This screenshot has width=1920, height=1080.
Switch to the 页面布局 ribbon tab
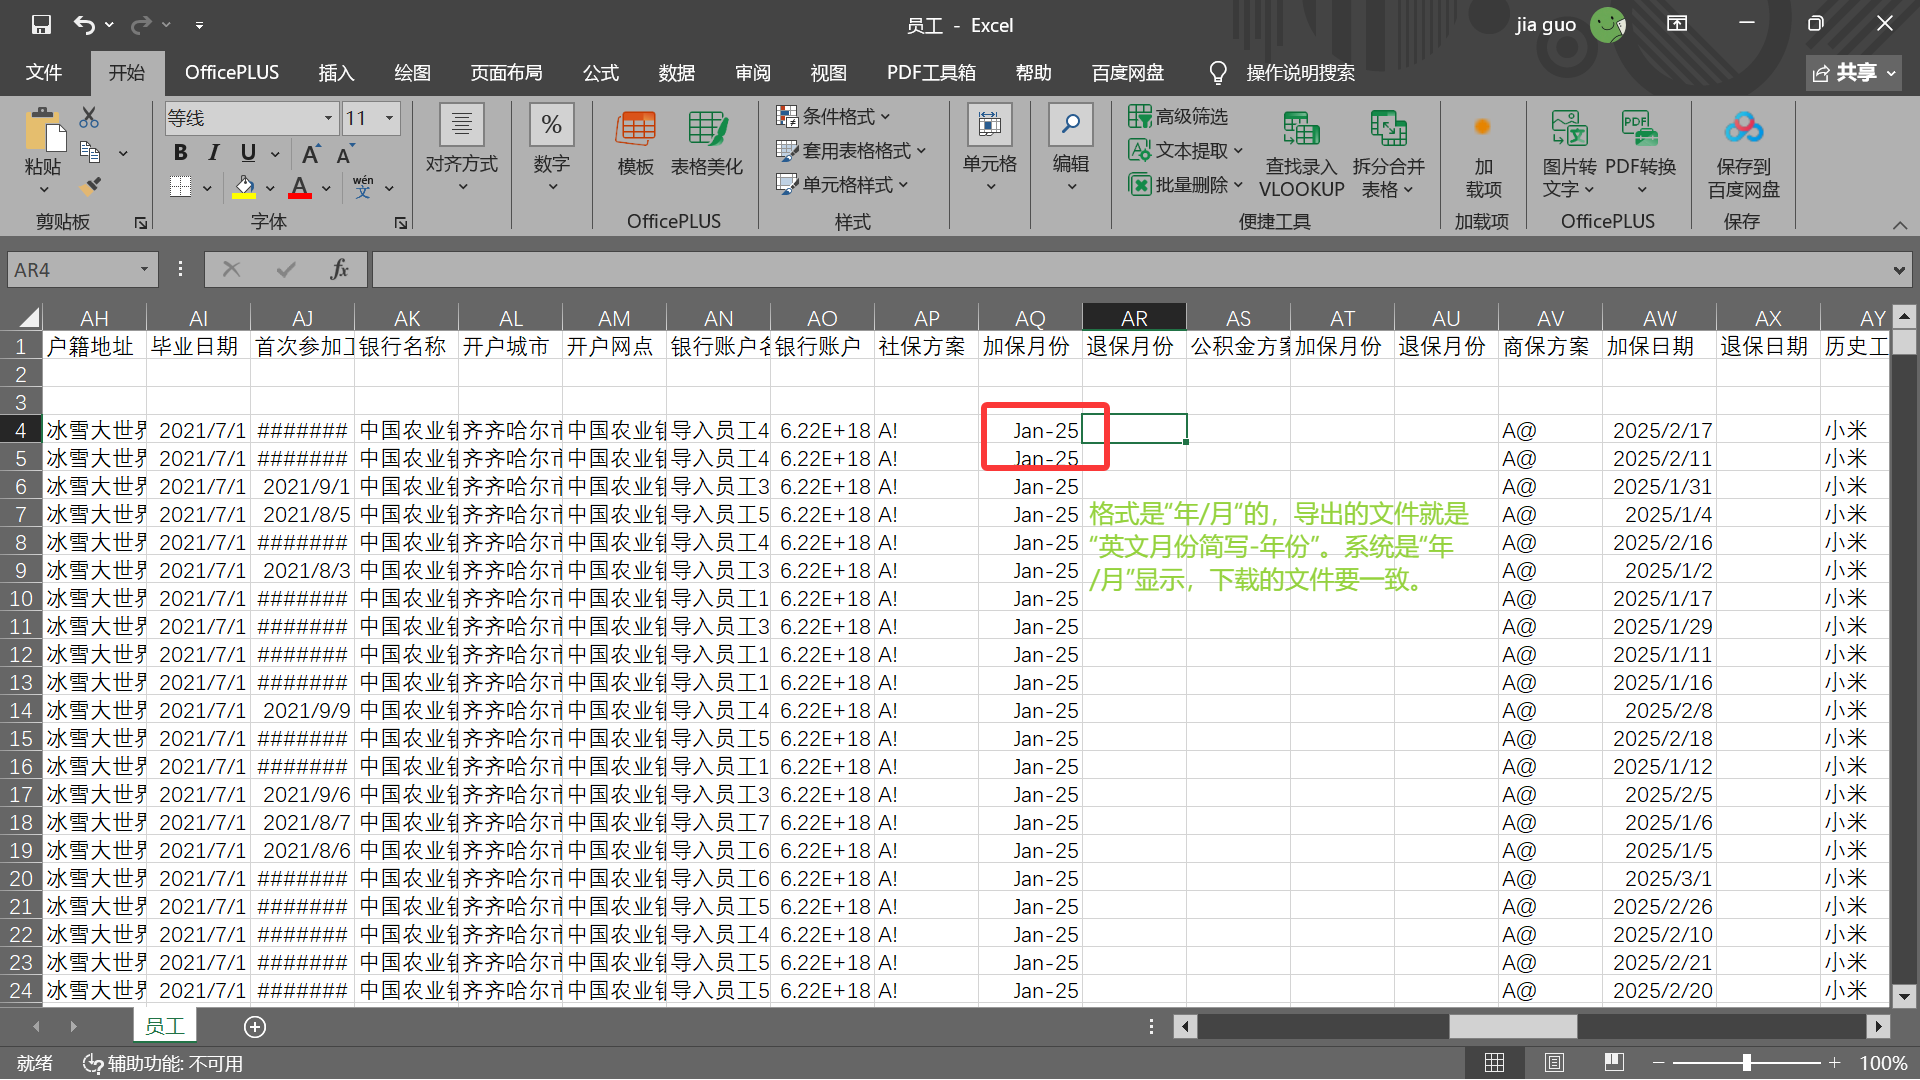tap(506, 72)
